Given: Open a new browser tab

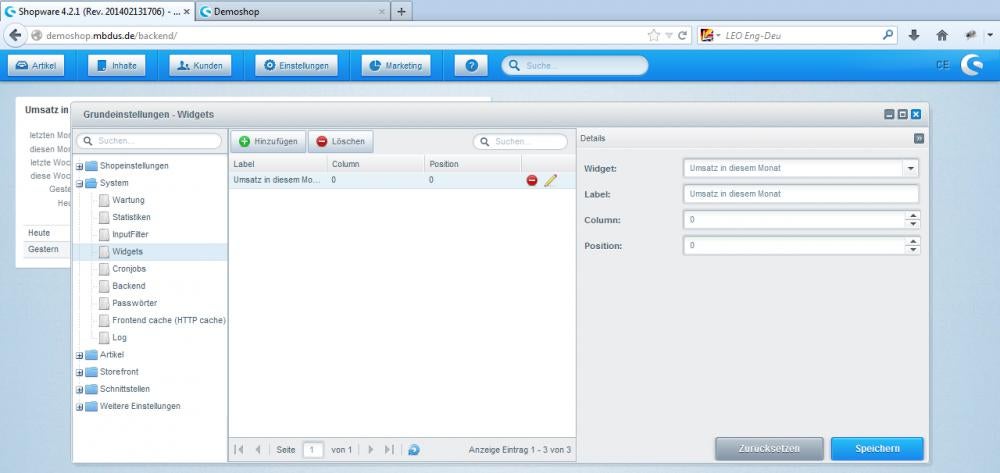Looking at the screenshot, I should (x=401, y=11).
